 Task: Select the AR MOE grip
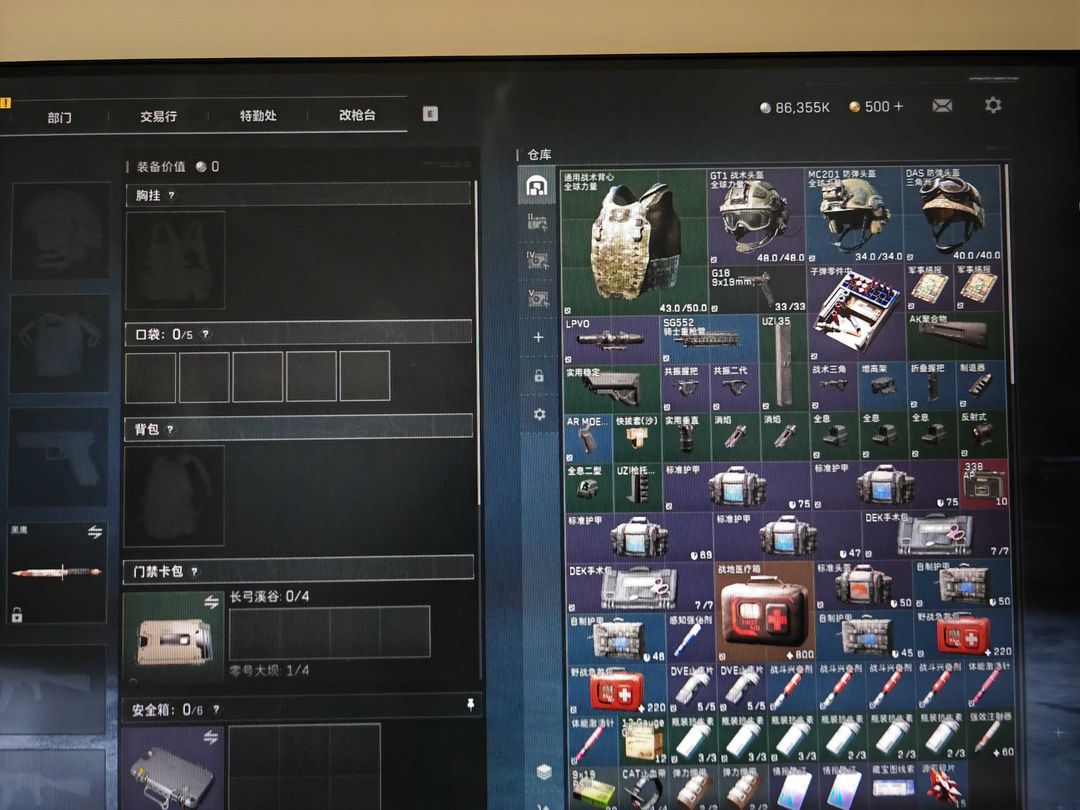click(588, 438)
